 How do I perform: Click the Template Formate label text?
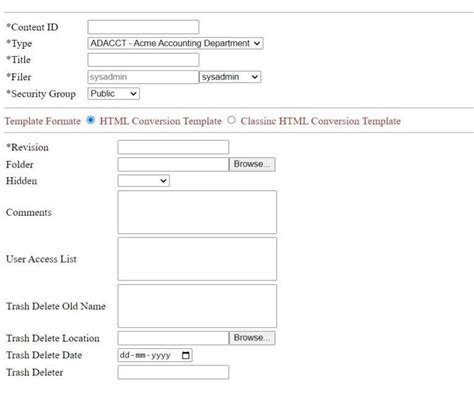(43, 121)
